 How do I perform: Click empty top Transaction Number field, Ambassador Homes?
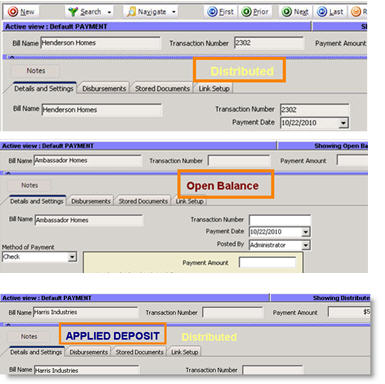[239, 161]
